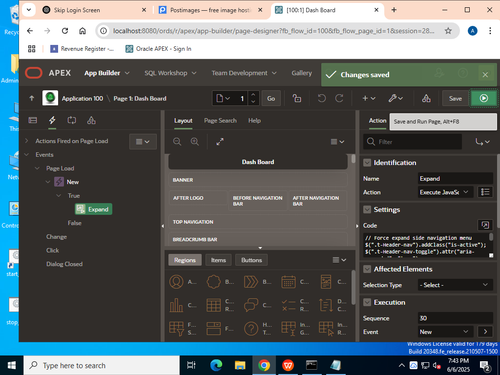
Task: Click the Redo icon in toolbar
Action: (339, 98)
